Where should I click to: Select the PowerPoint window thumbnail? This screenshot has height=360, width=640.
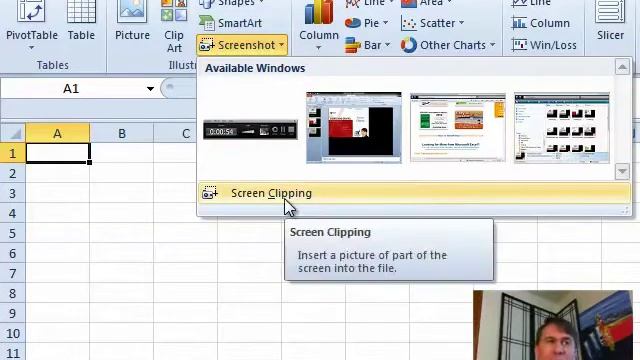click(354, 127)
